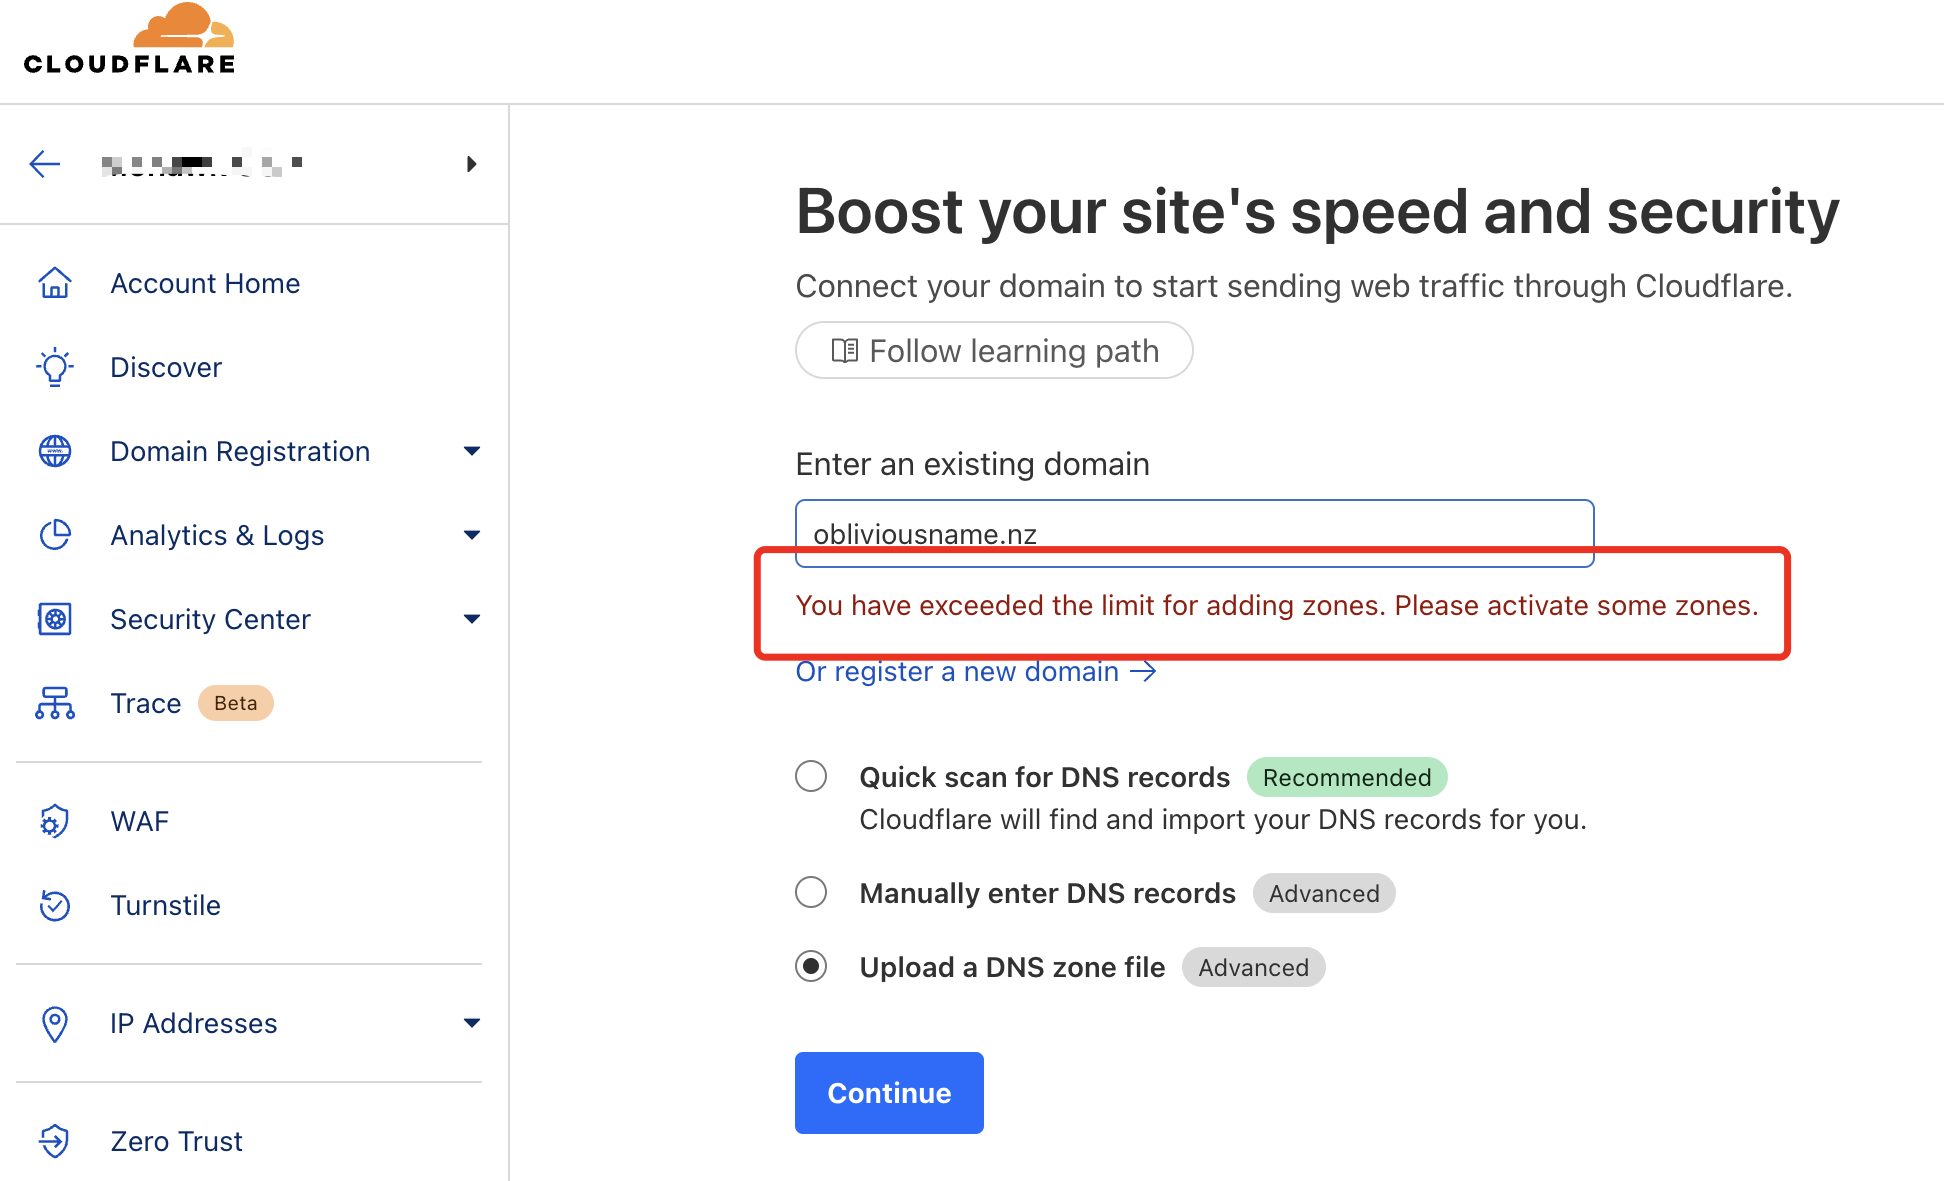Click the Cloudflare logo

pos(130,40)
